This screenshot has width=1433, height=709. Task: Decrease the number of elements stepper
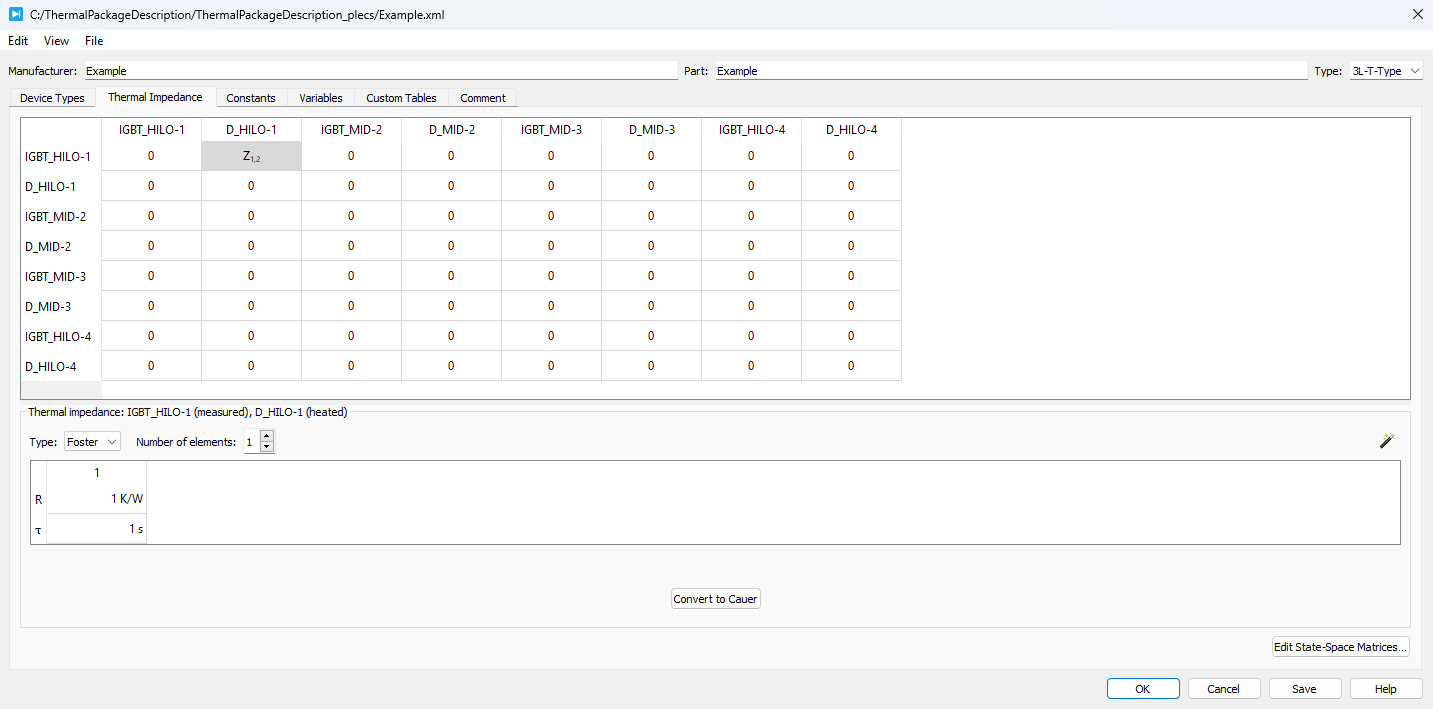tap(266, 447)
